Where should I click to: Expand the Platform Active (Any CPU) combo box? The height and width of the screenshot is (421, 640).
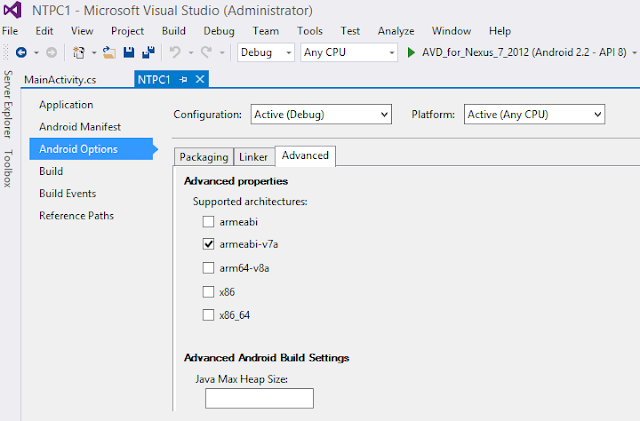pos(534,114)
